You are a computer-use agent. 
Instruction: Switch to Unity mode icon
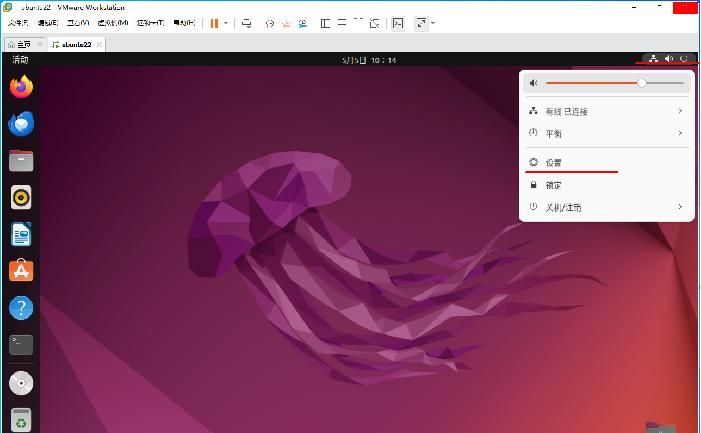pyautogui.click(x=375, y=23)
